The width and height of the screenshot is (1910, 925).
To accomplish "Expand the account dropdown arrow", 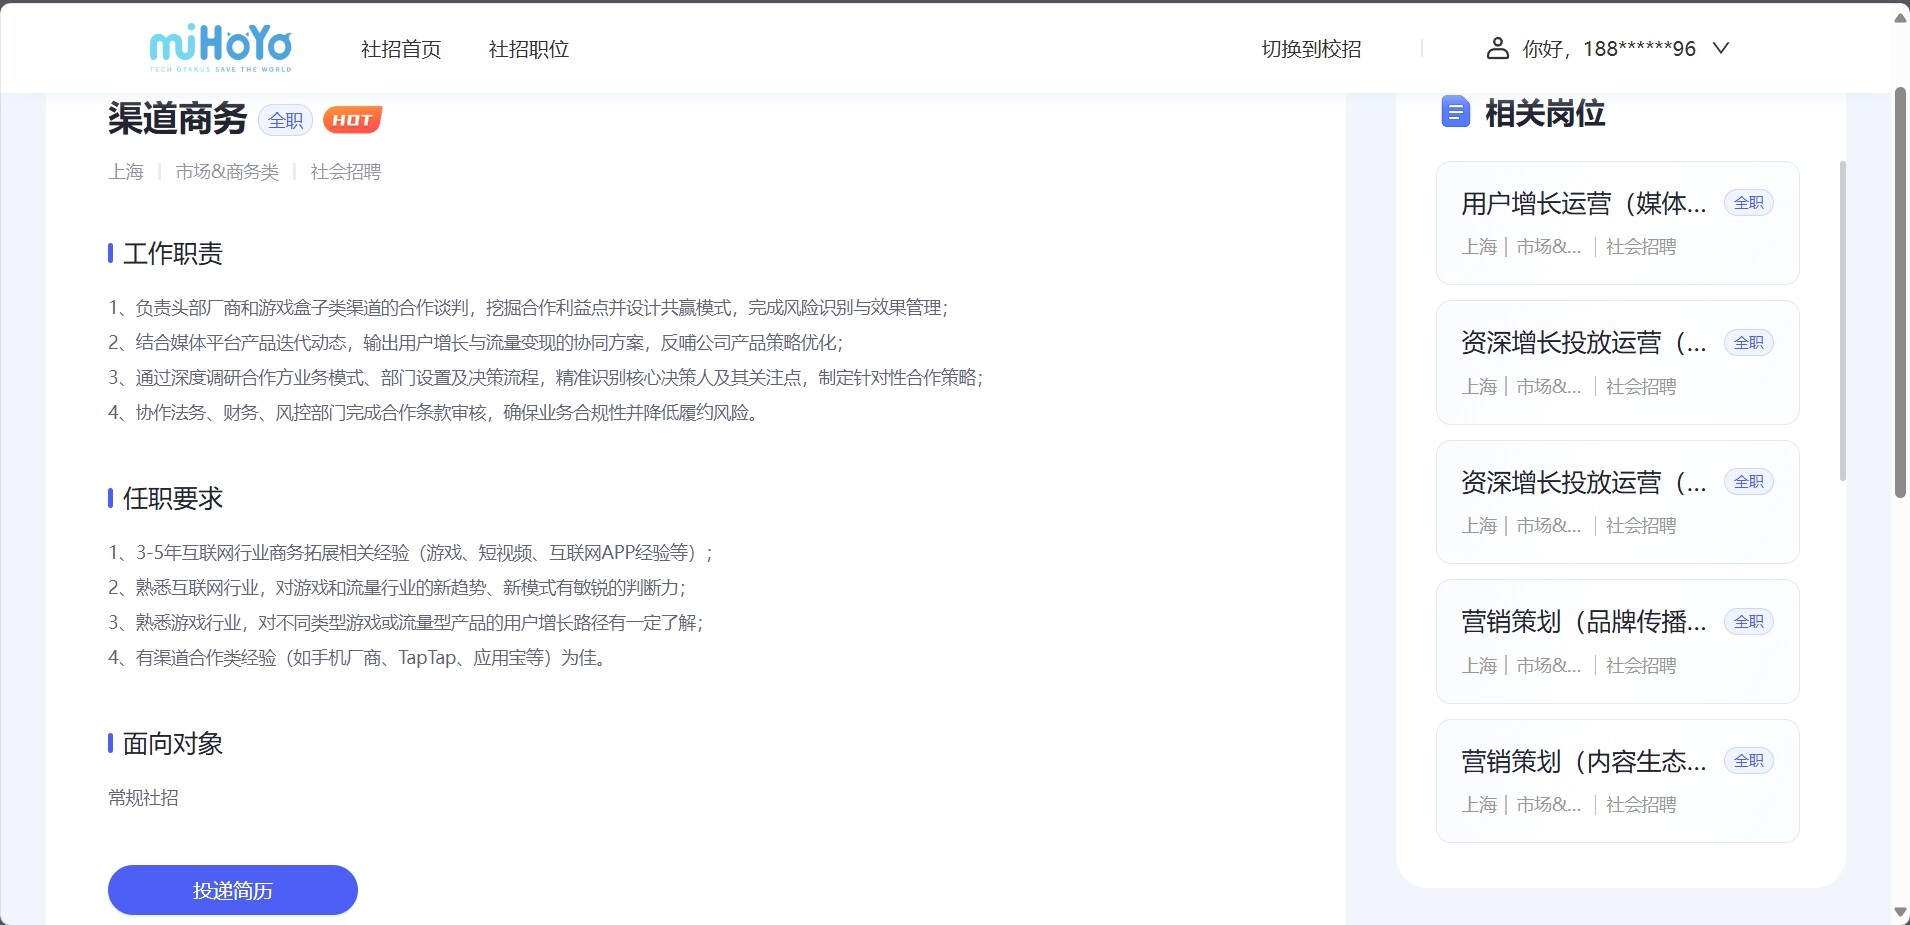I will coord(1721,48).
